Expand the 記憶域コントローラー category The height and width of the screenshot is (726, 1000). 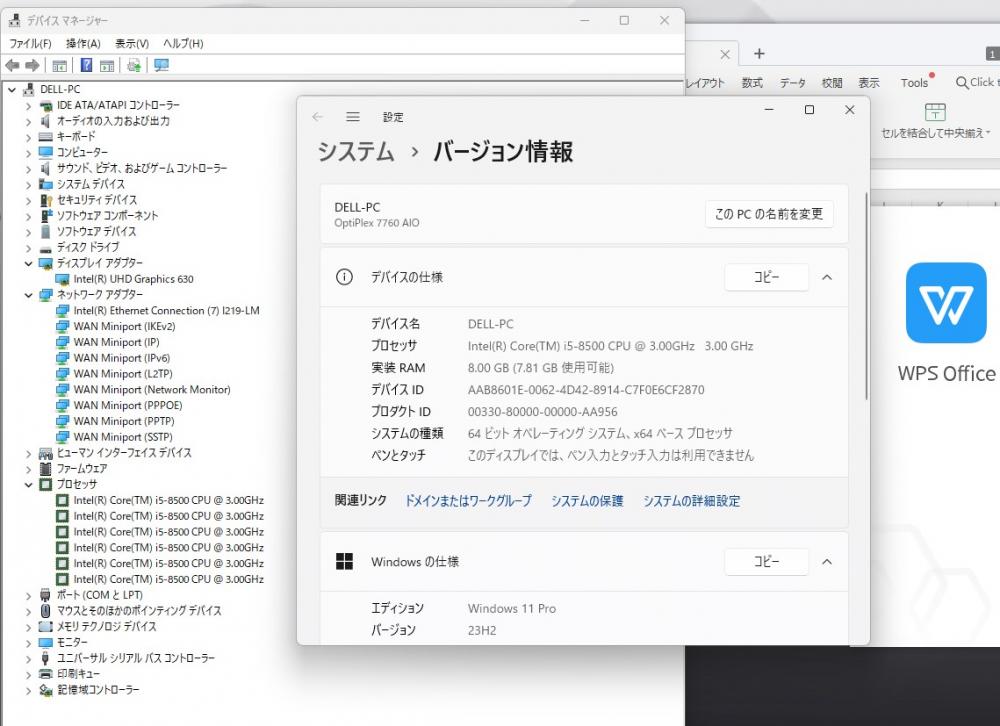29,690
